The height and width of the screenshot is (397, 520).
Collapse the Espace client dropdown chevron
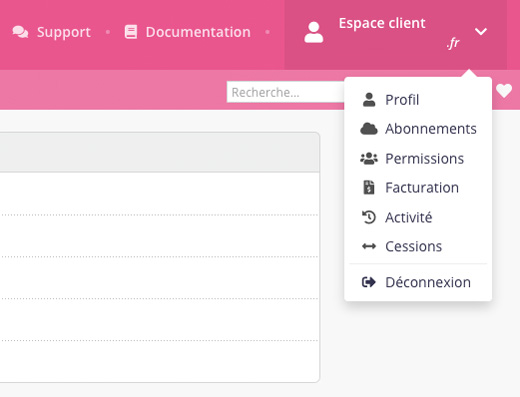pos(481,32)
